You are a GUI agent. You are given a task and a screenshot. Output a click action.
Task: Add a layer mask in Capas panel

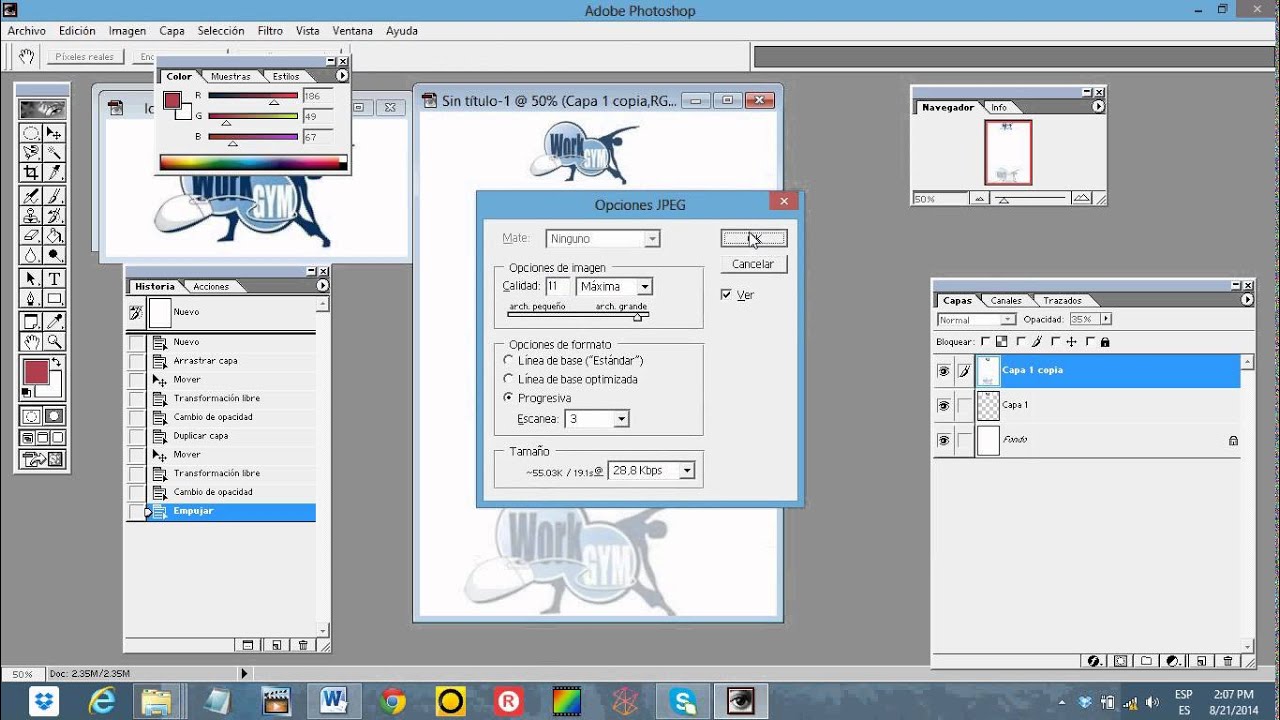pos(1120,661)
